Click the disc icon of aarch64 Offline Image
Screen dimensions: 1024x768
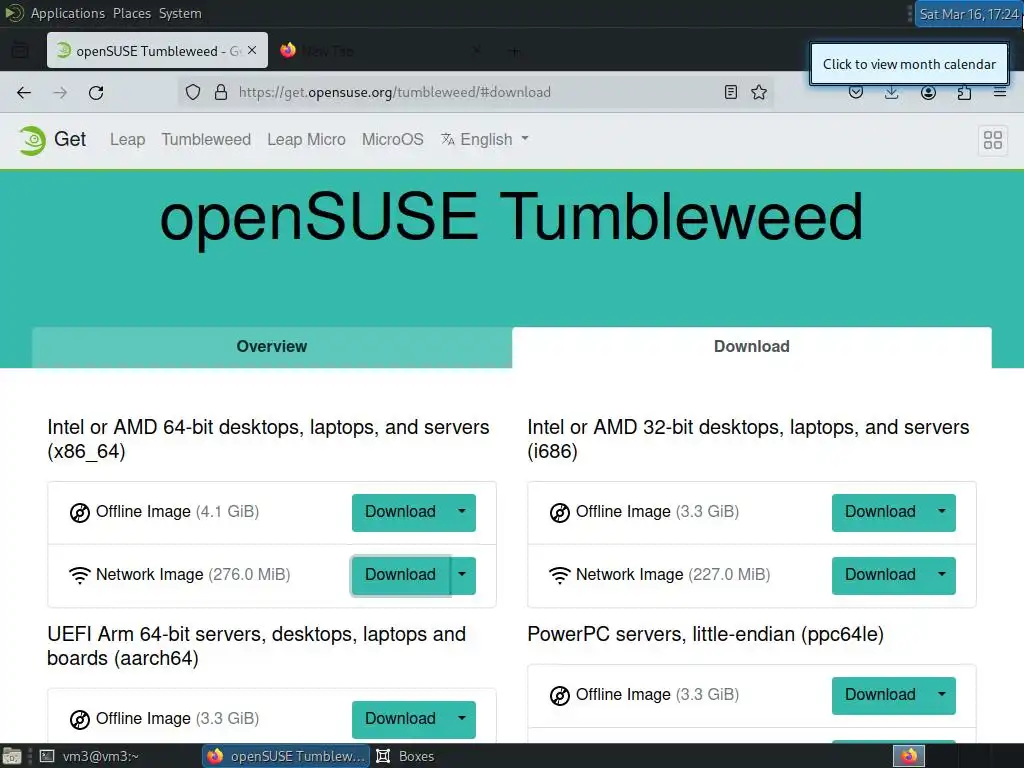tap(80, 719)
